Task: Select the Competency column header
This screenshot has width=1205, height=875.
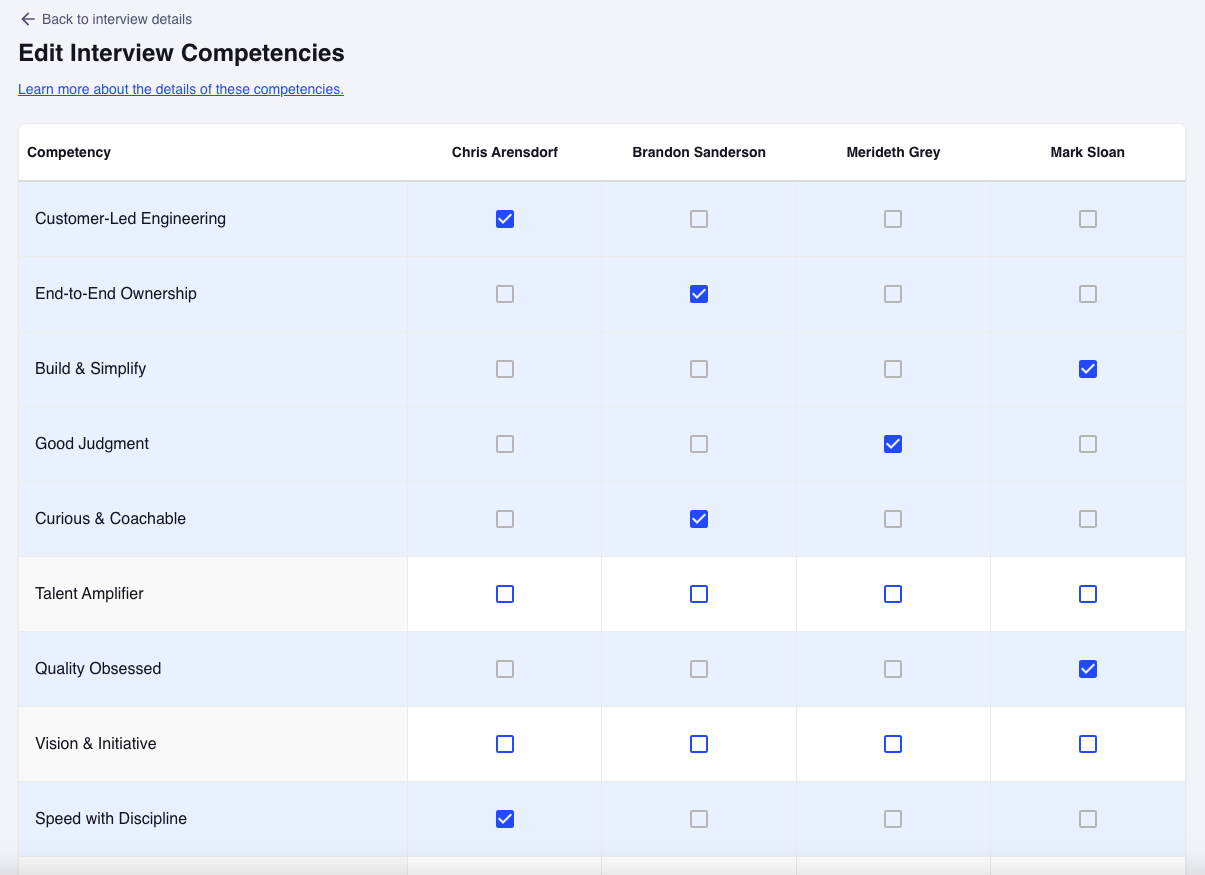Action: 68,152
